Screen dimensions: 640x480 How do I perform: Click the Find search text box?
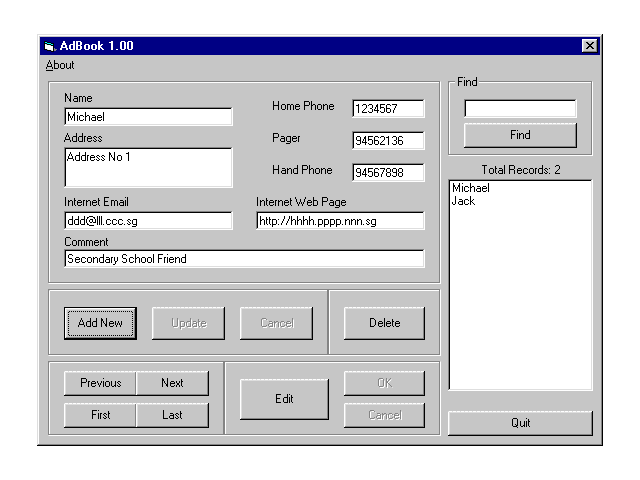(x=520, y=108)
